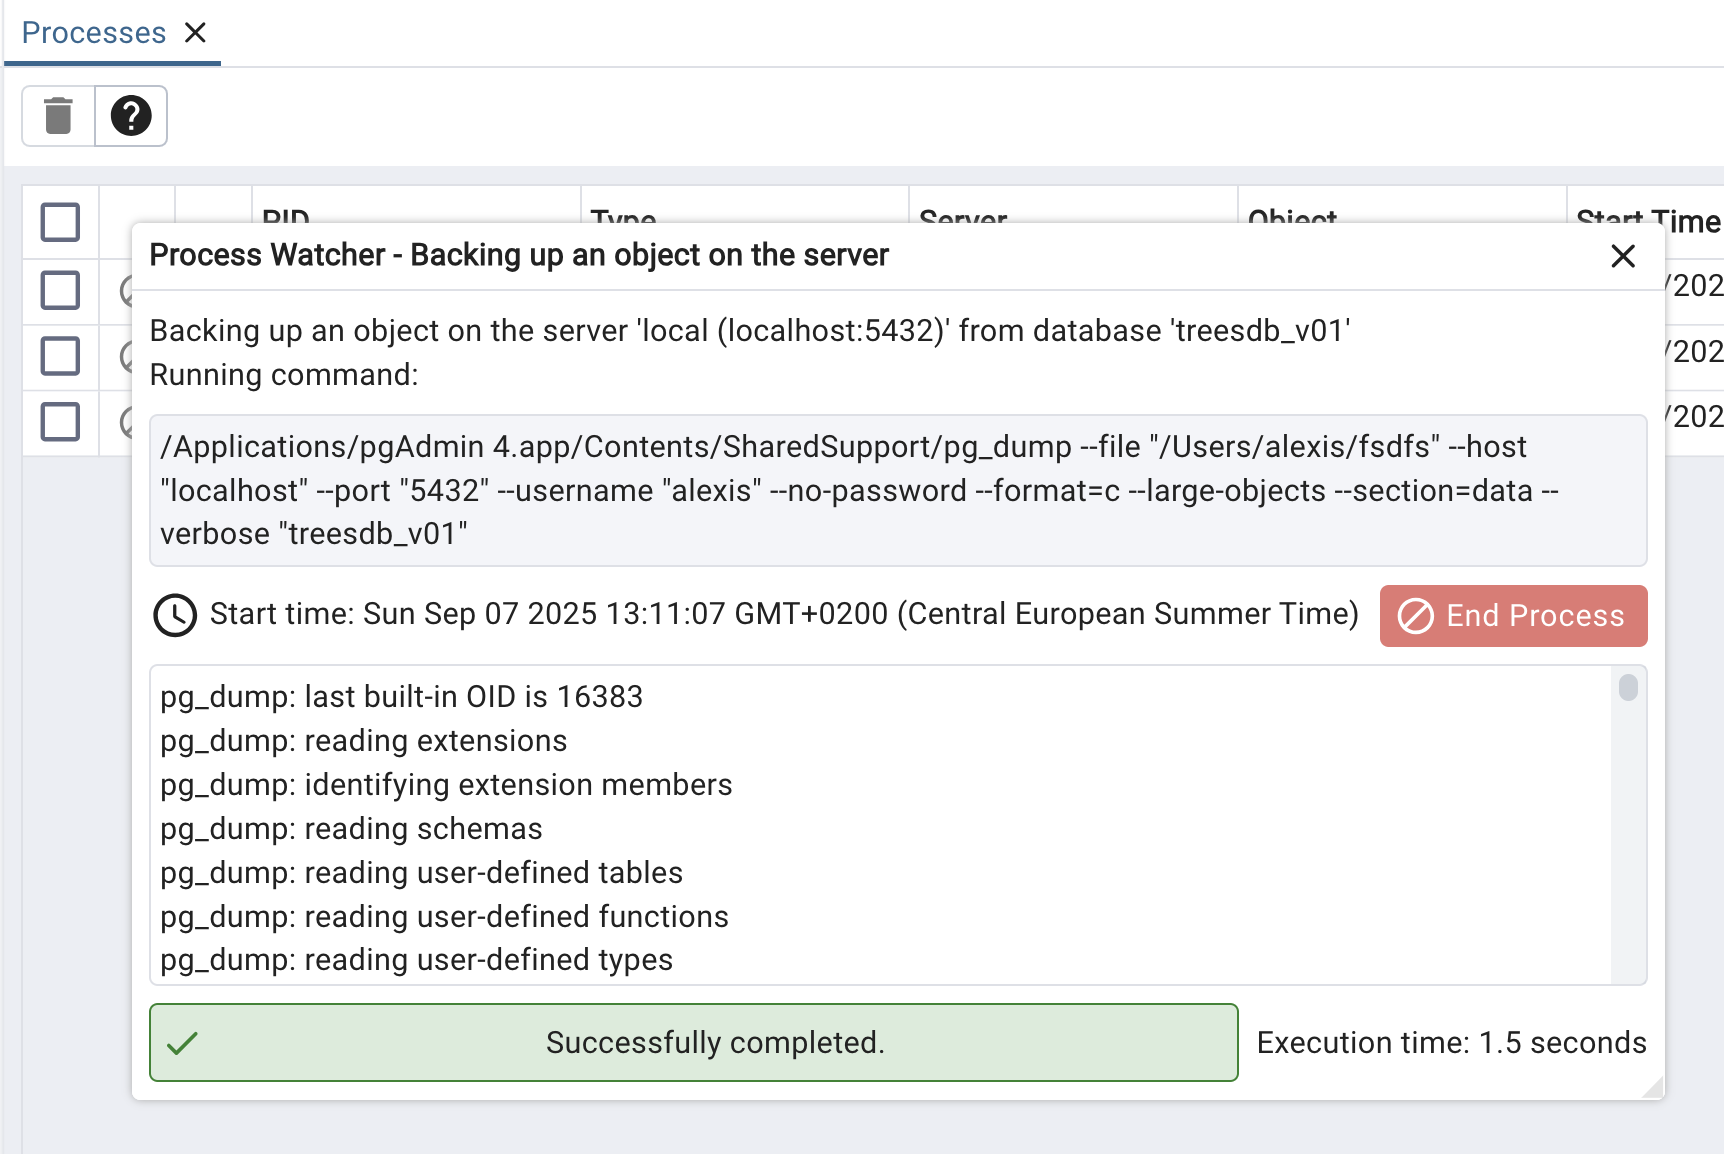Screen dimensions: 1724x1154
Task: Click the trash delete-process icon
Action: [x=59, y=116]
